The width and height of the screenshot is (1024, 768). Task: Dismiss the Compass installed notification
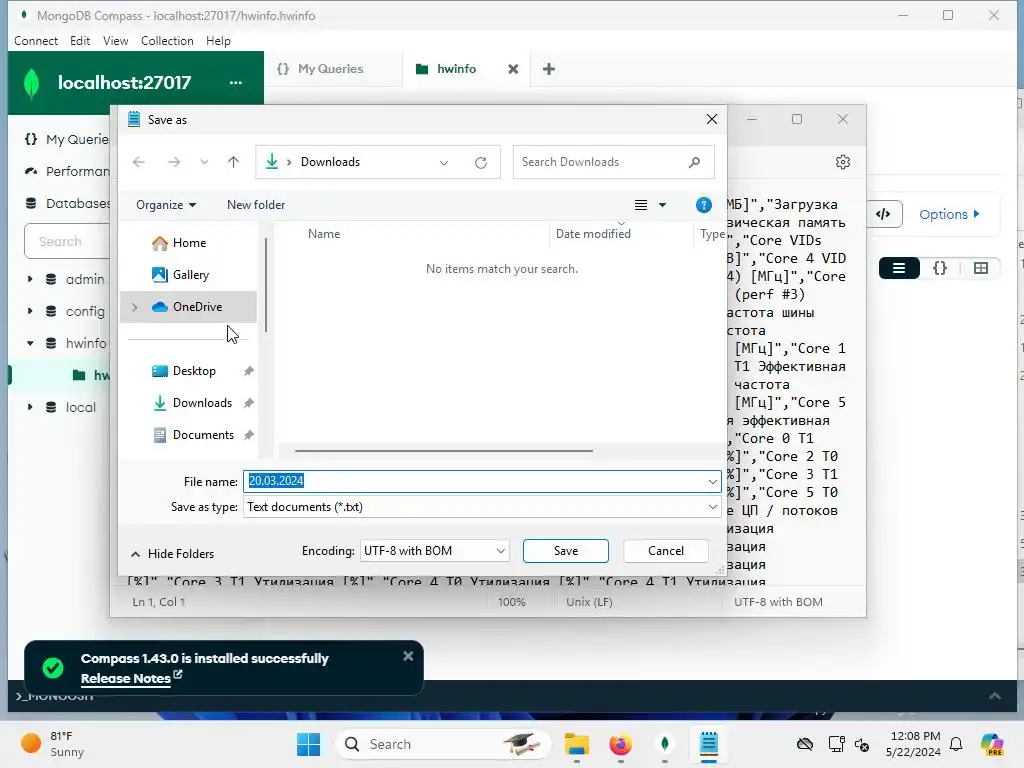click(x=408, y=656)
